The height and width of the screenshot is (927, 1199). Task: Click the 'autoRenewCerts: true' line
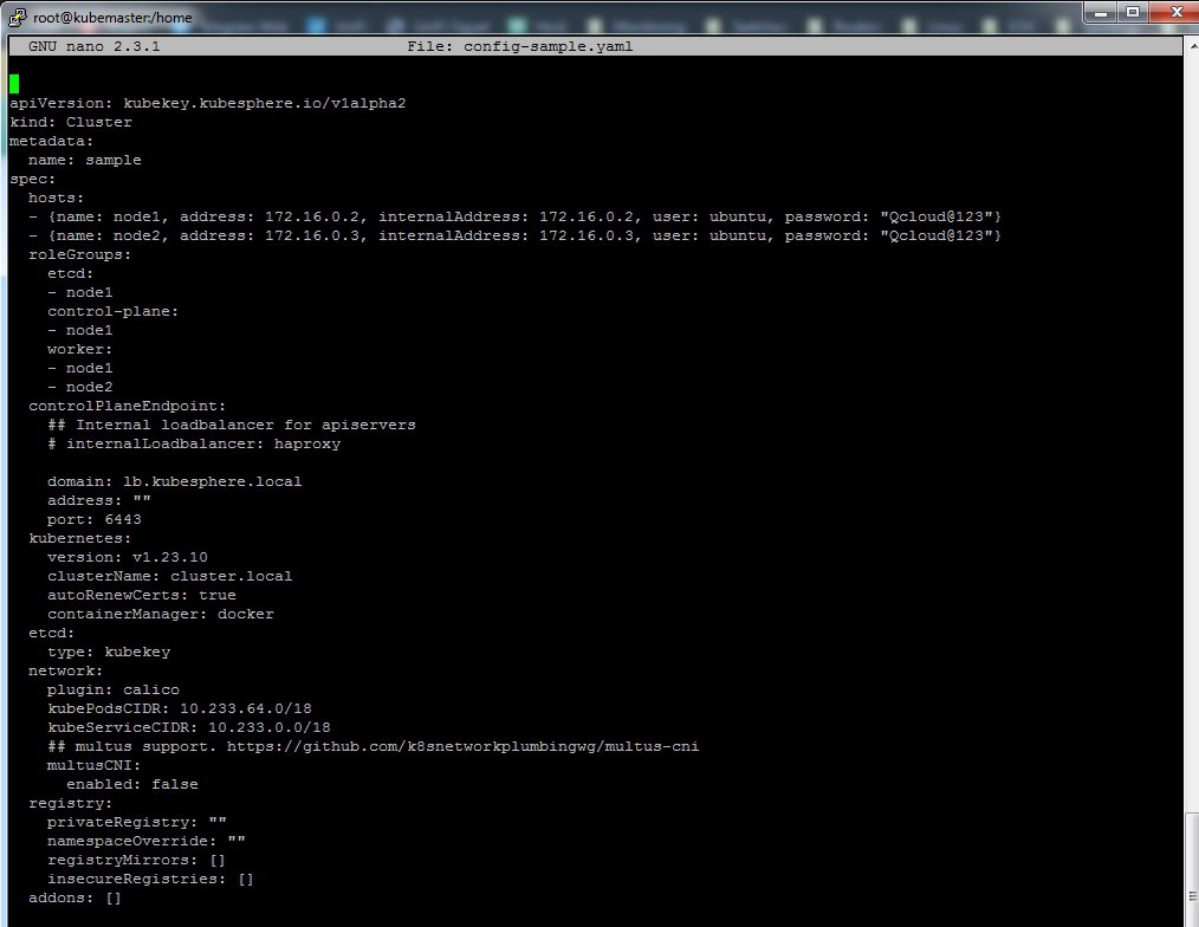click(x=141, y=595)
